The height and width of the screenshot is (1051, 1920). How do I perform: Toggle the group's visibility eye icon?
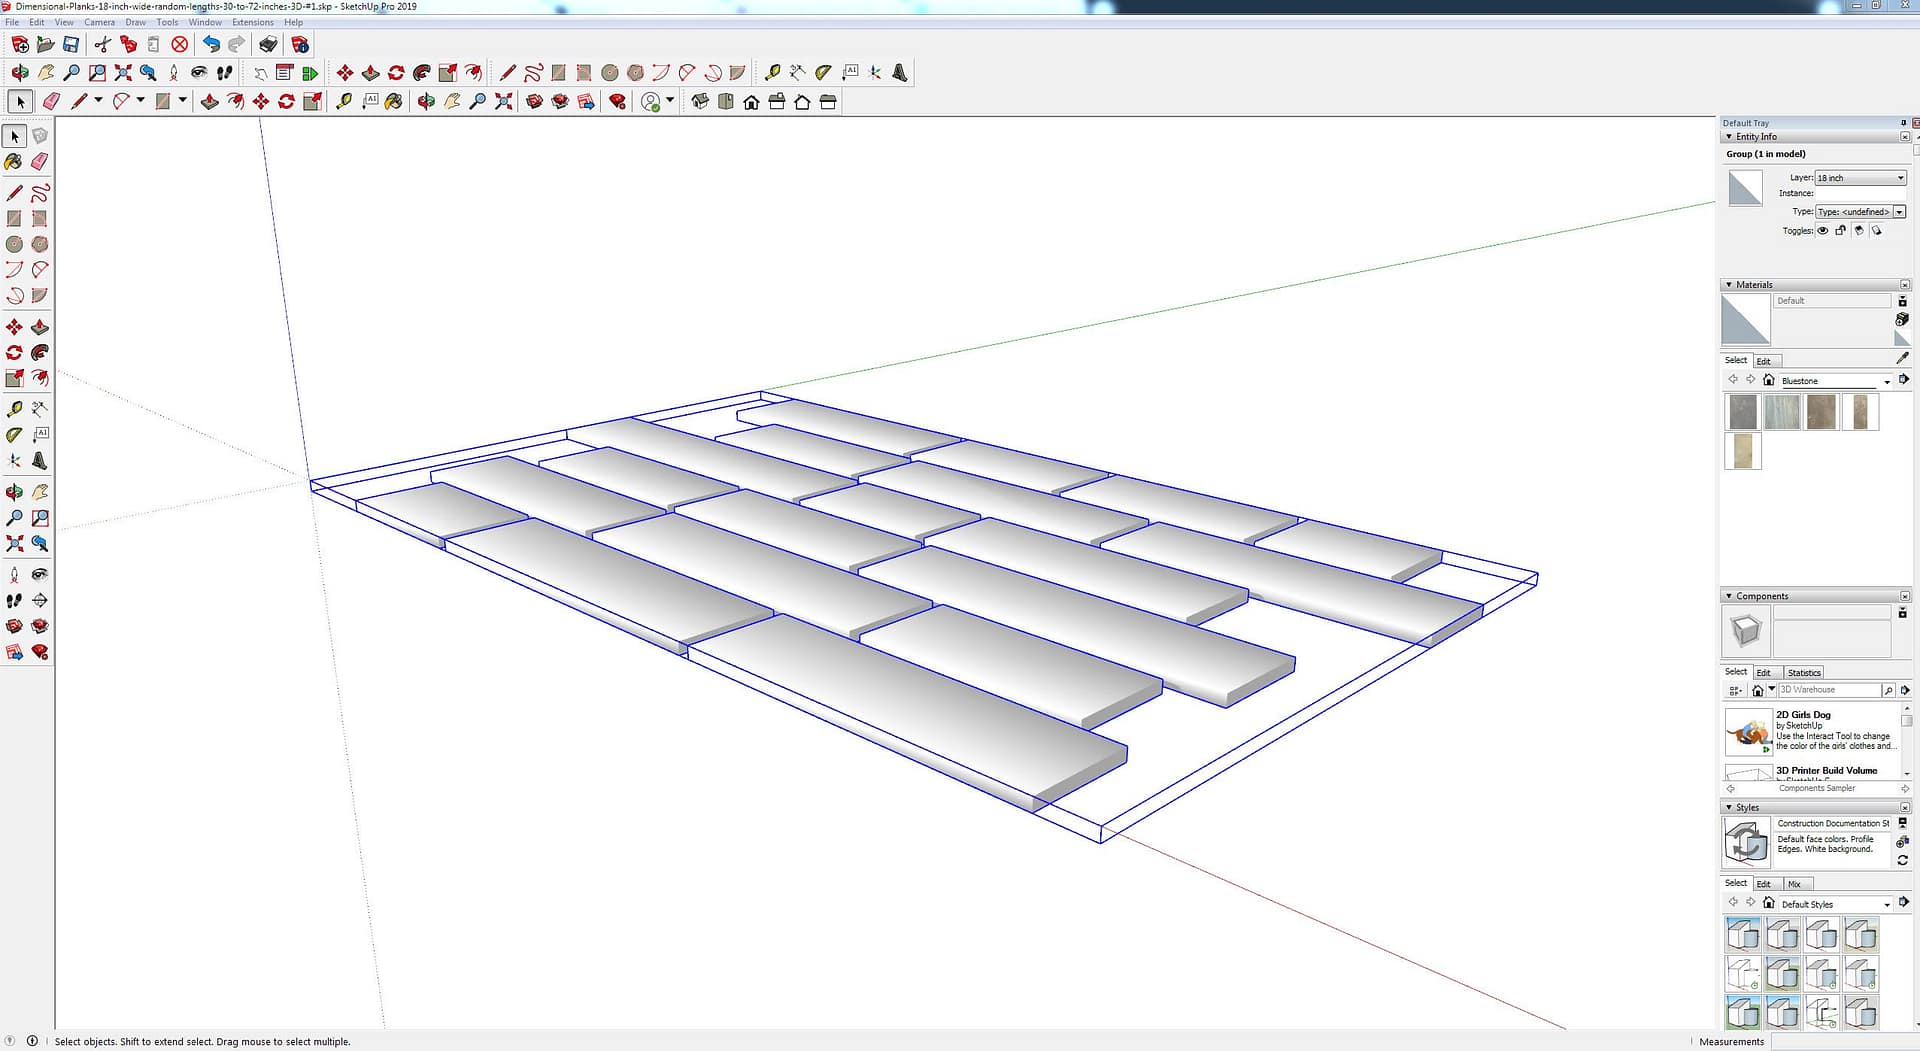(x=1823, y=231)
